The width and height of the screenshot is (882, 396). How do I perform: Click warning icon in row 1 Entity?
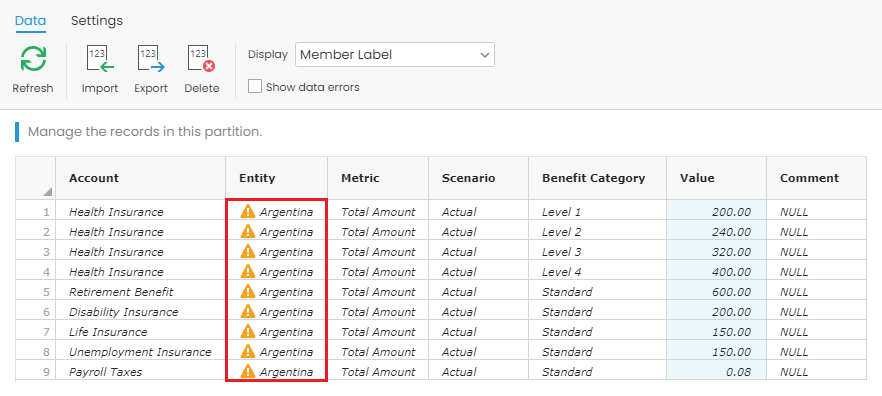click(x=248, y=212)
